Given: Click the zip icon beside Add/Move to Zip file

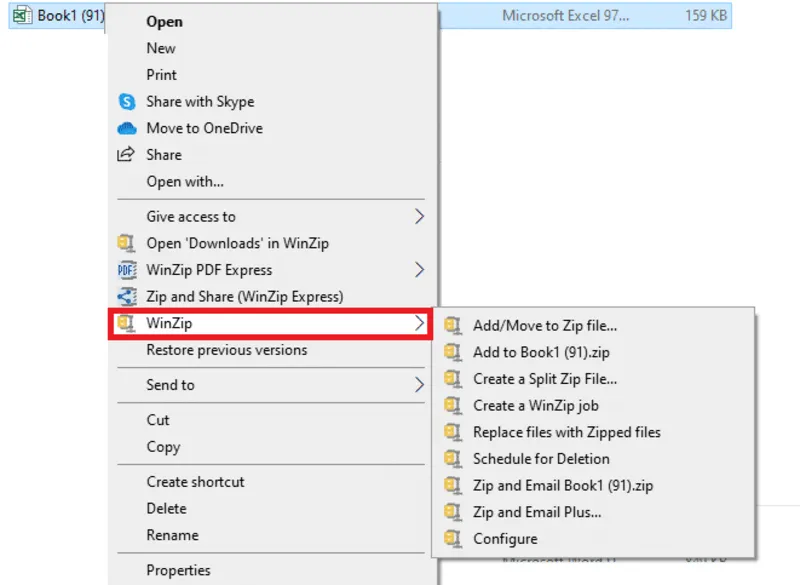Looking at the screenshot, I should 452,326.
